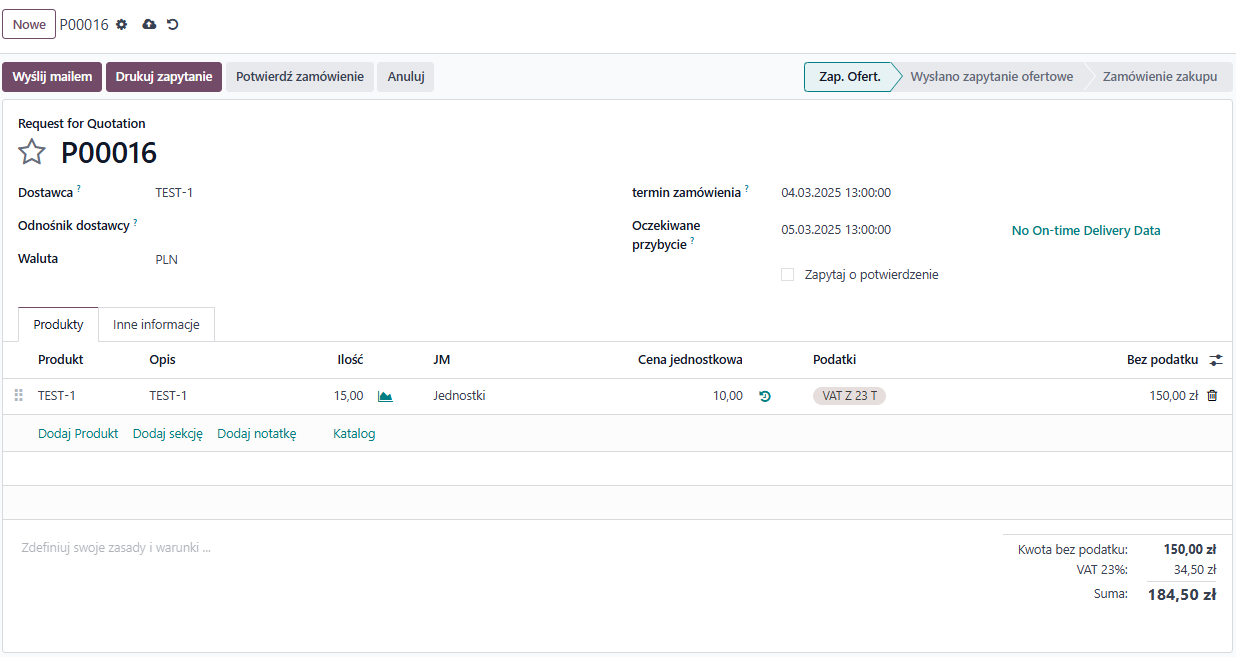The width and height of the screenshot is (1236, 657).
Task: Open column options toggle in table header
Action: coord(1216,360)
